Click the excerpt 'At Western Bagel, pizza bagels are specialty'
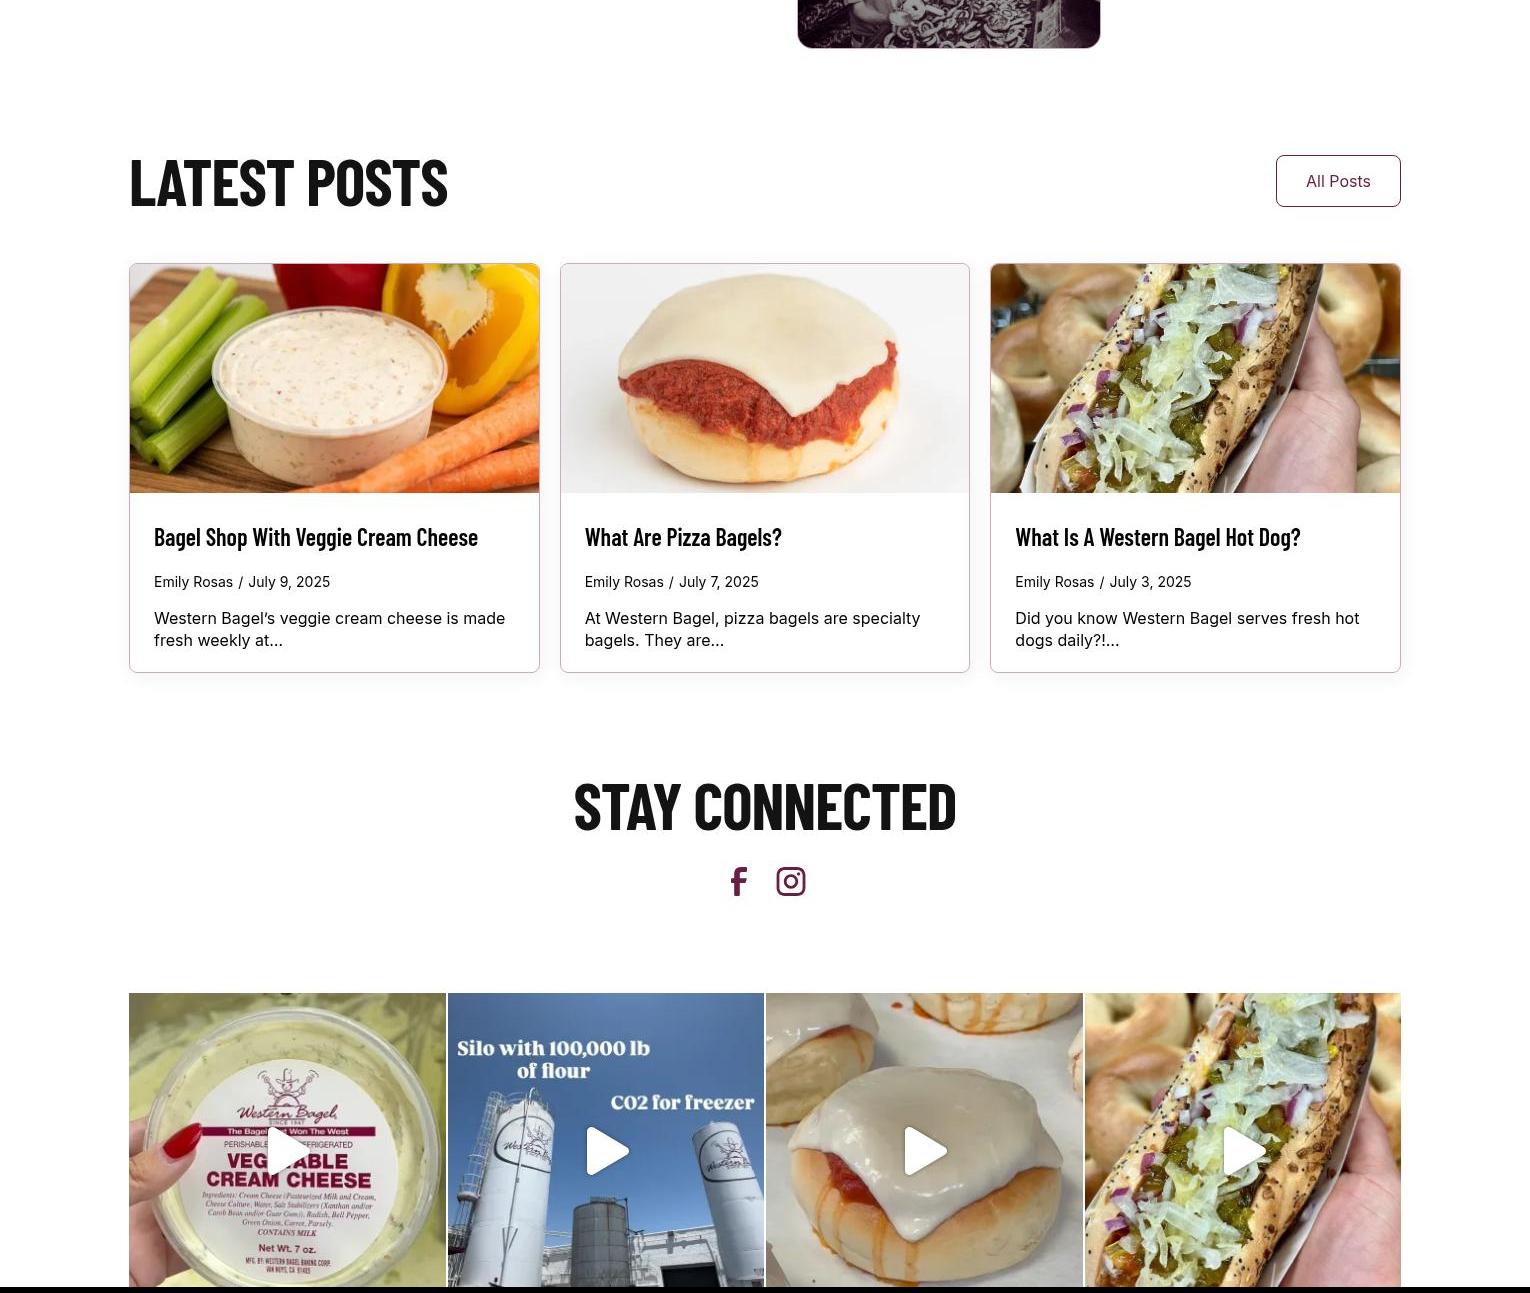This screenshot has height=1293, width=1530. pos(752,618)
